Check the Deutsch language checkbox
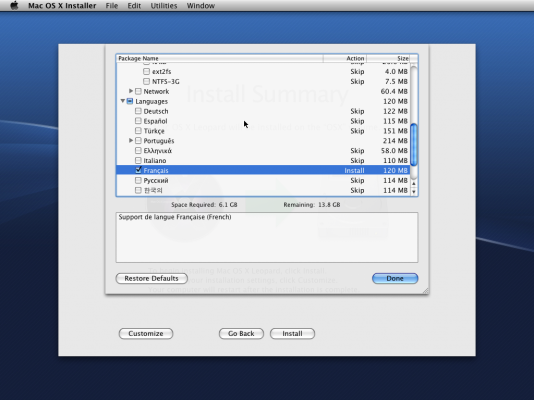This screenshot has height=400, width=534. [x=138, y=111]
